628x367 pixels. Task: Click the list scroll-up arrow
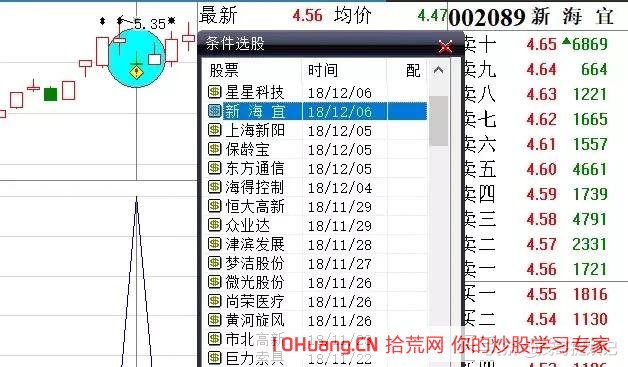438,70
